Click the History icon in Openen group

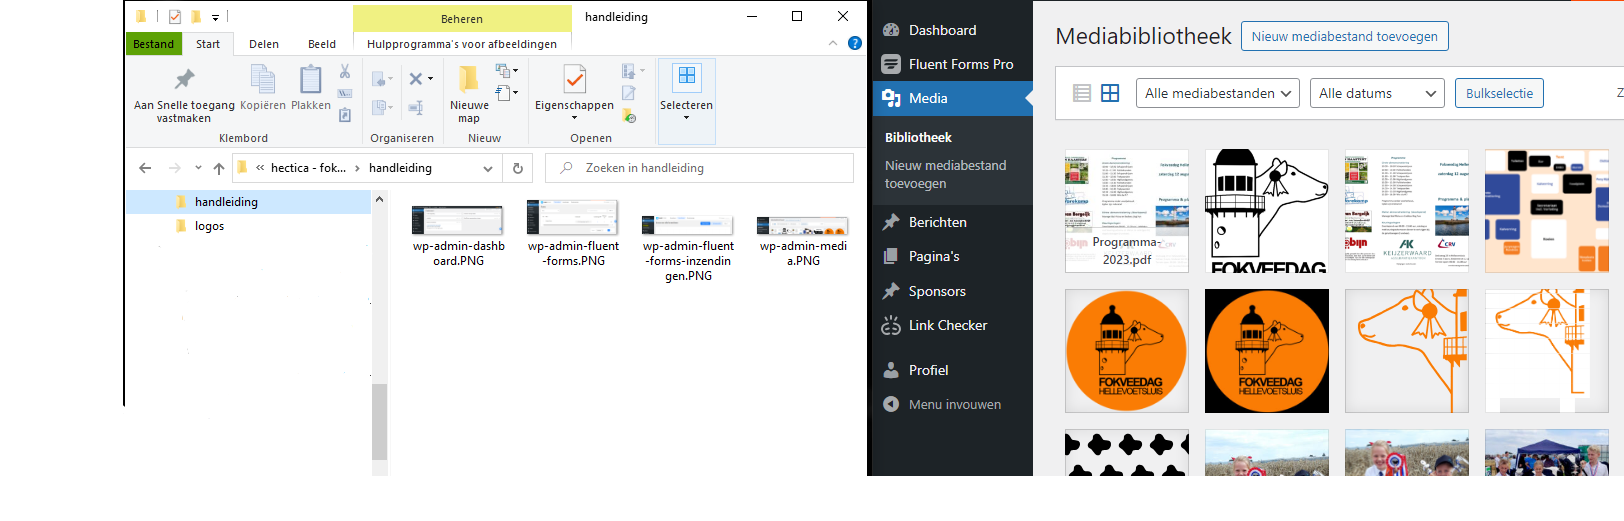click(x=629, y=116)
